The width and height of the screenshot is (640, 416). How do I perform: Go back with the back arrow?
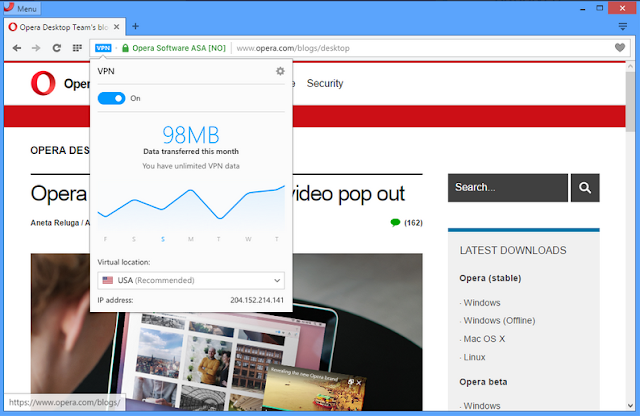17,48
